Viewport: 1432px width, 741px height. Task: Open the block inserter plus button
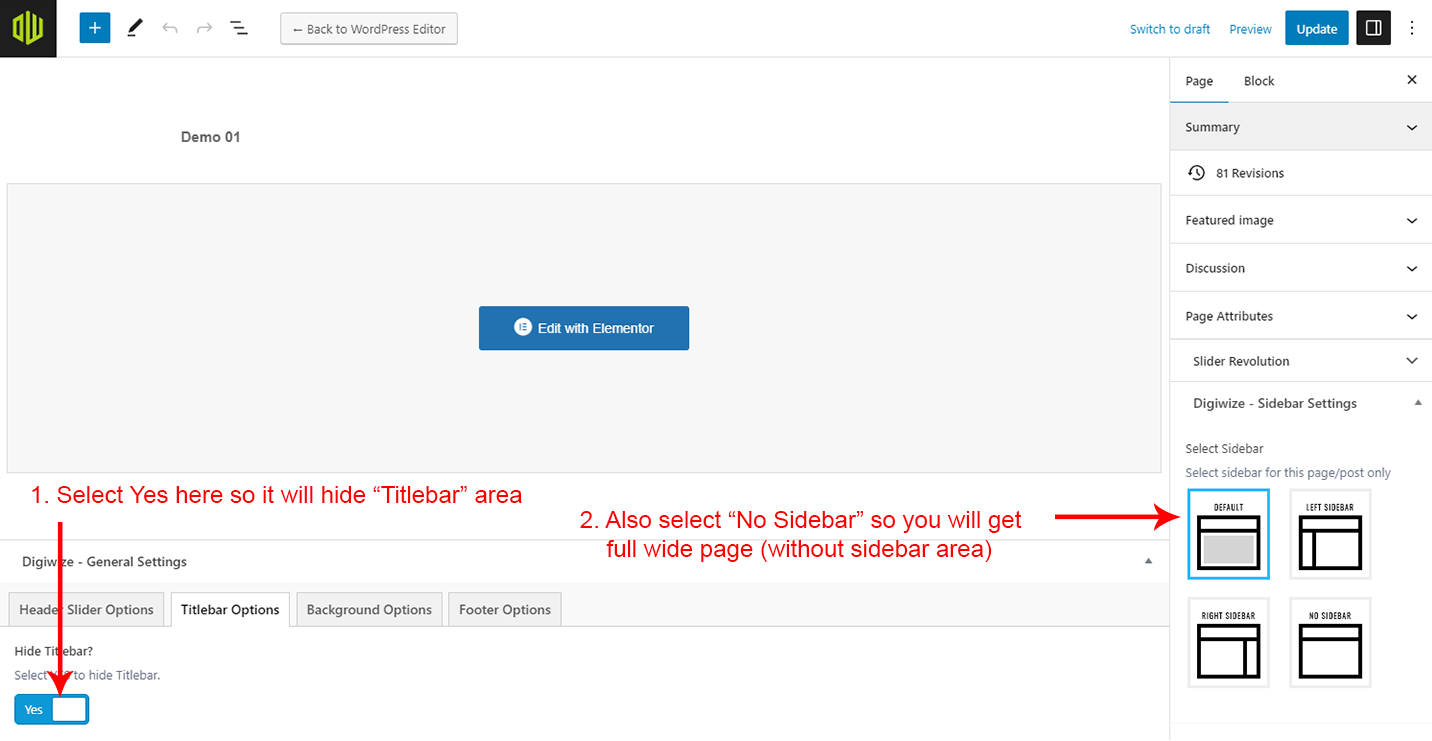(95, 28)
